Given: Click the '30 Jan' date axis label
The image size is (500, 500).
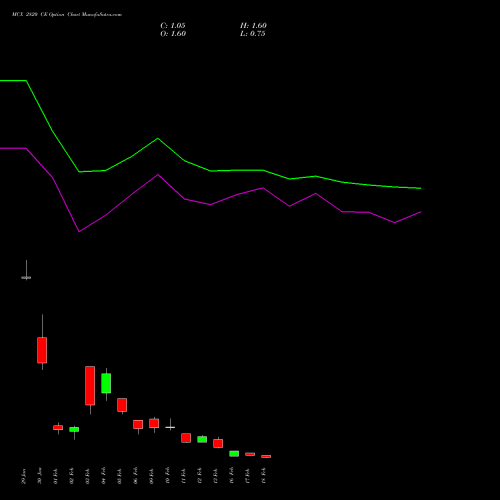Looking at the screenshot, I should 40,476.
